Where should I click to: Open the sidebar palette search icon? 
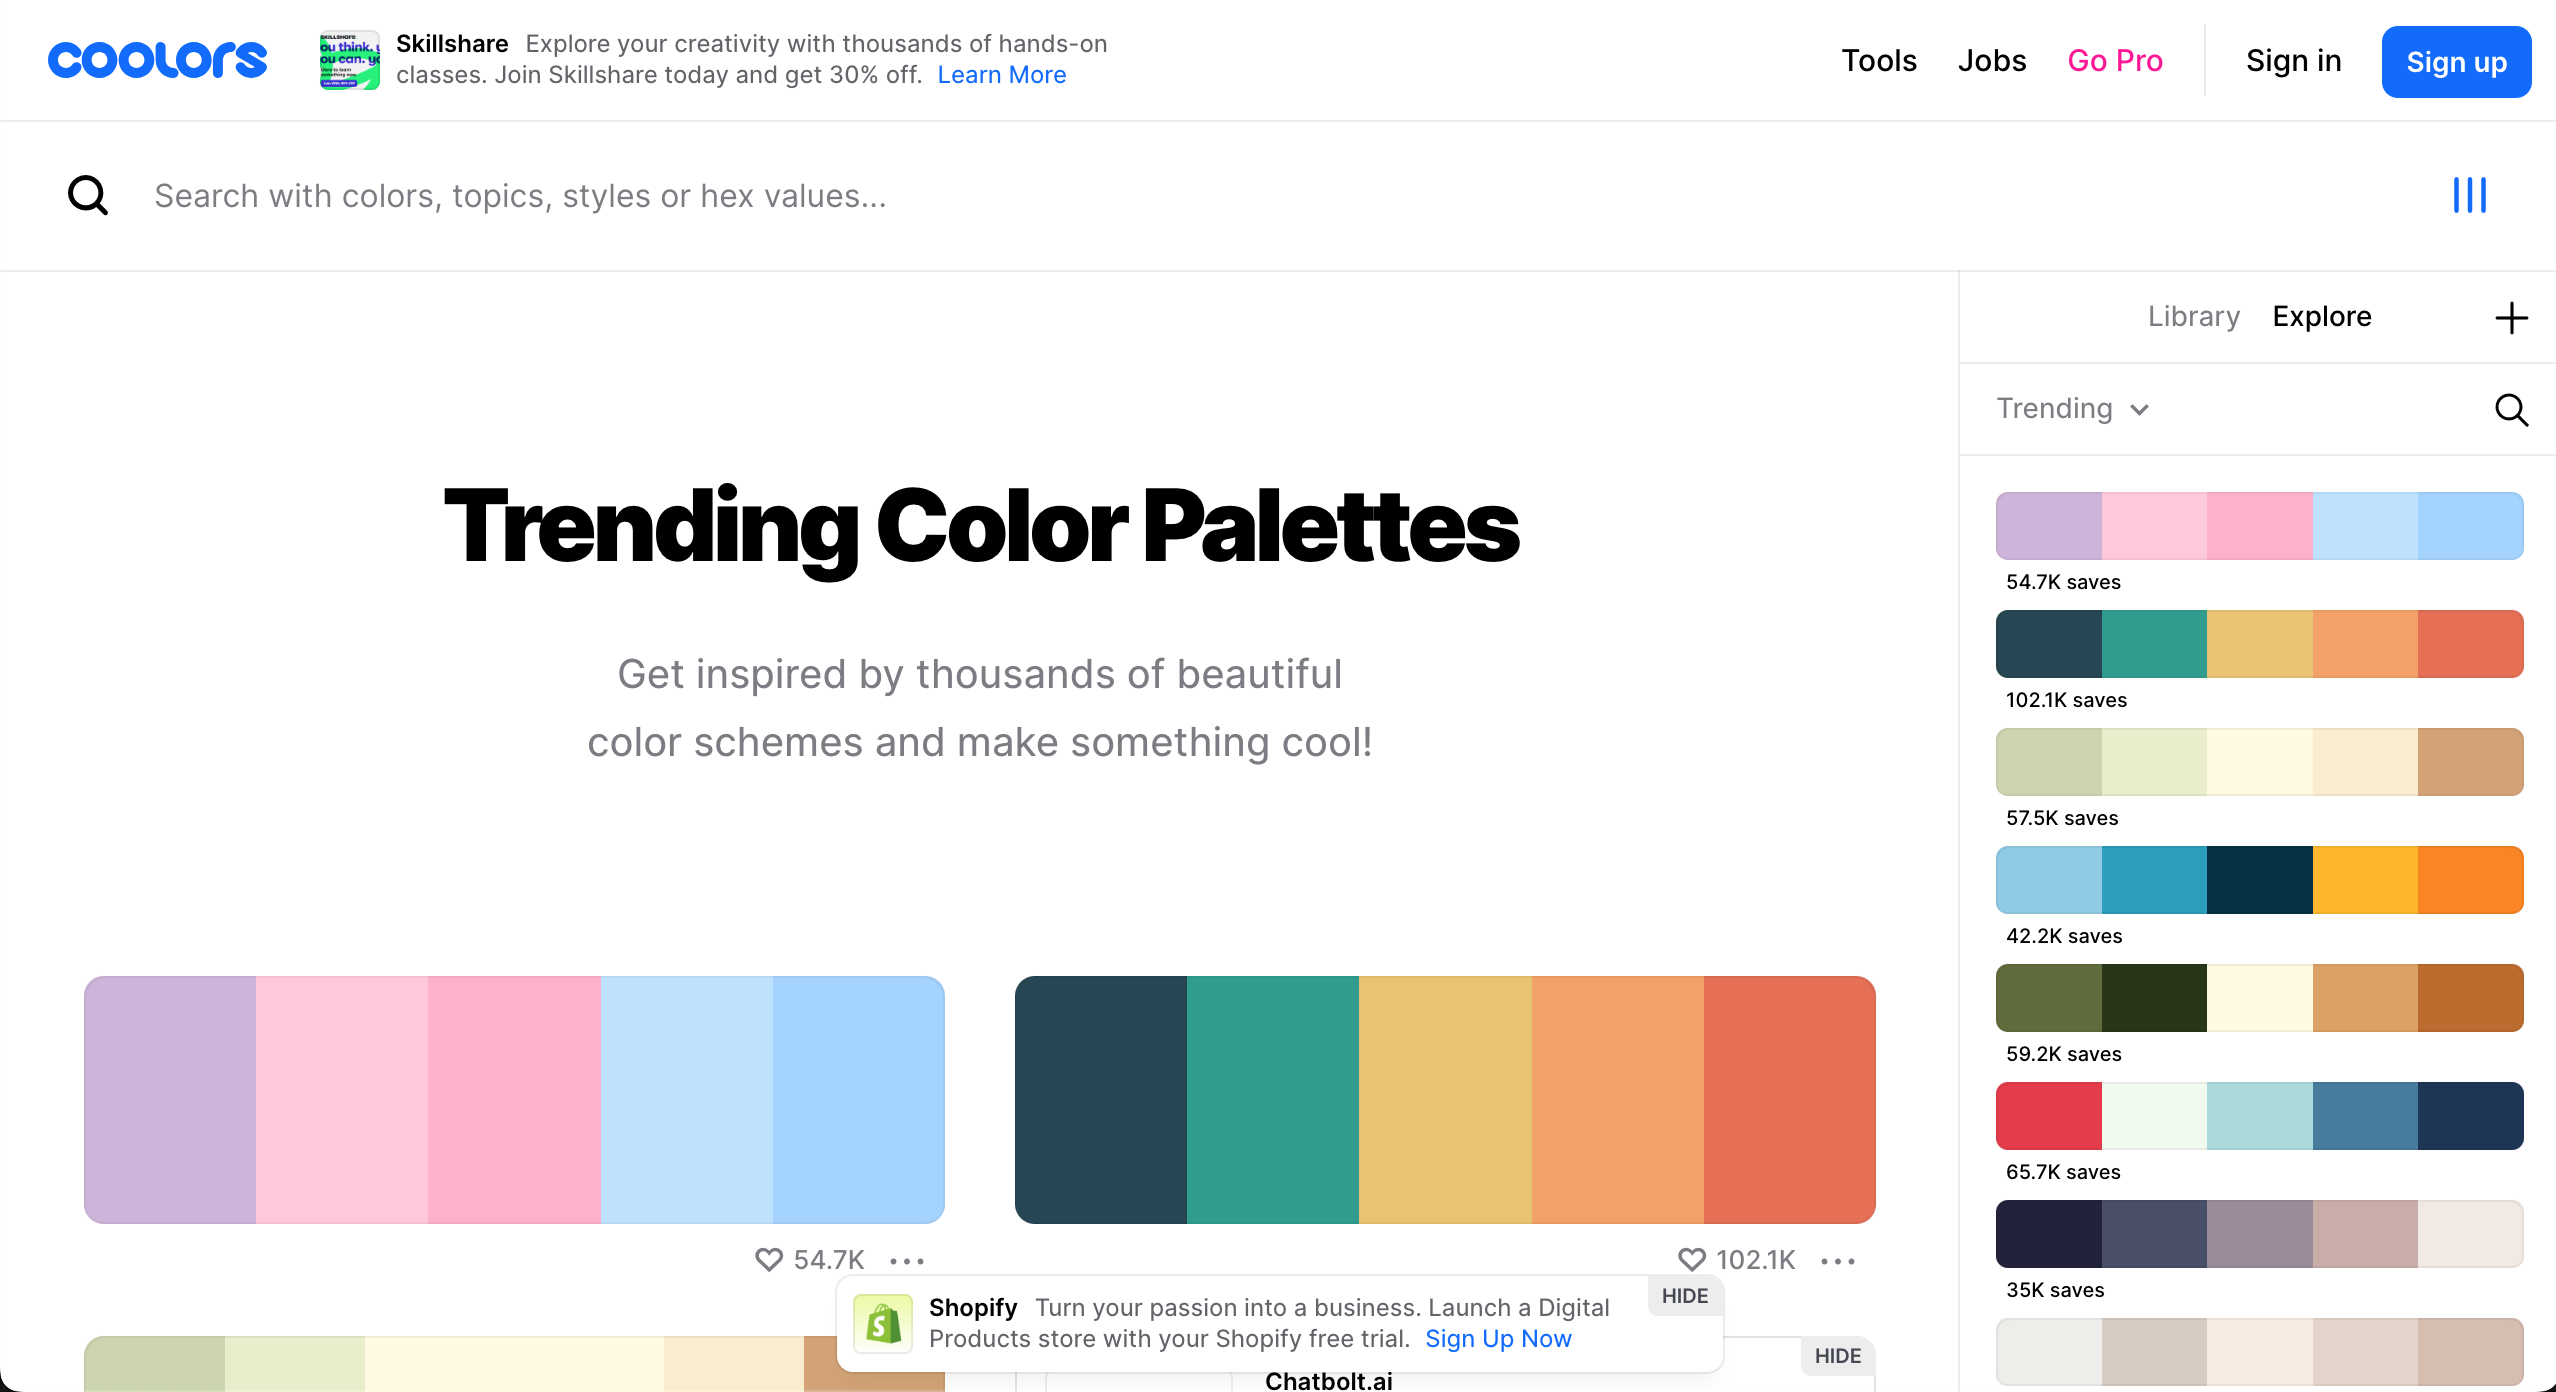[x=2511, y=409]
